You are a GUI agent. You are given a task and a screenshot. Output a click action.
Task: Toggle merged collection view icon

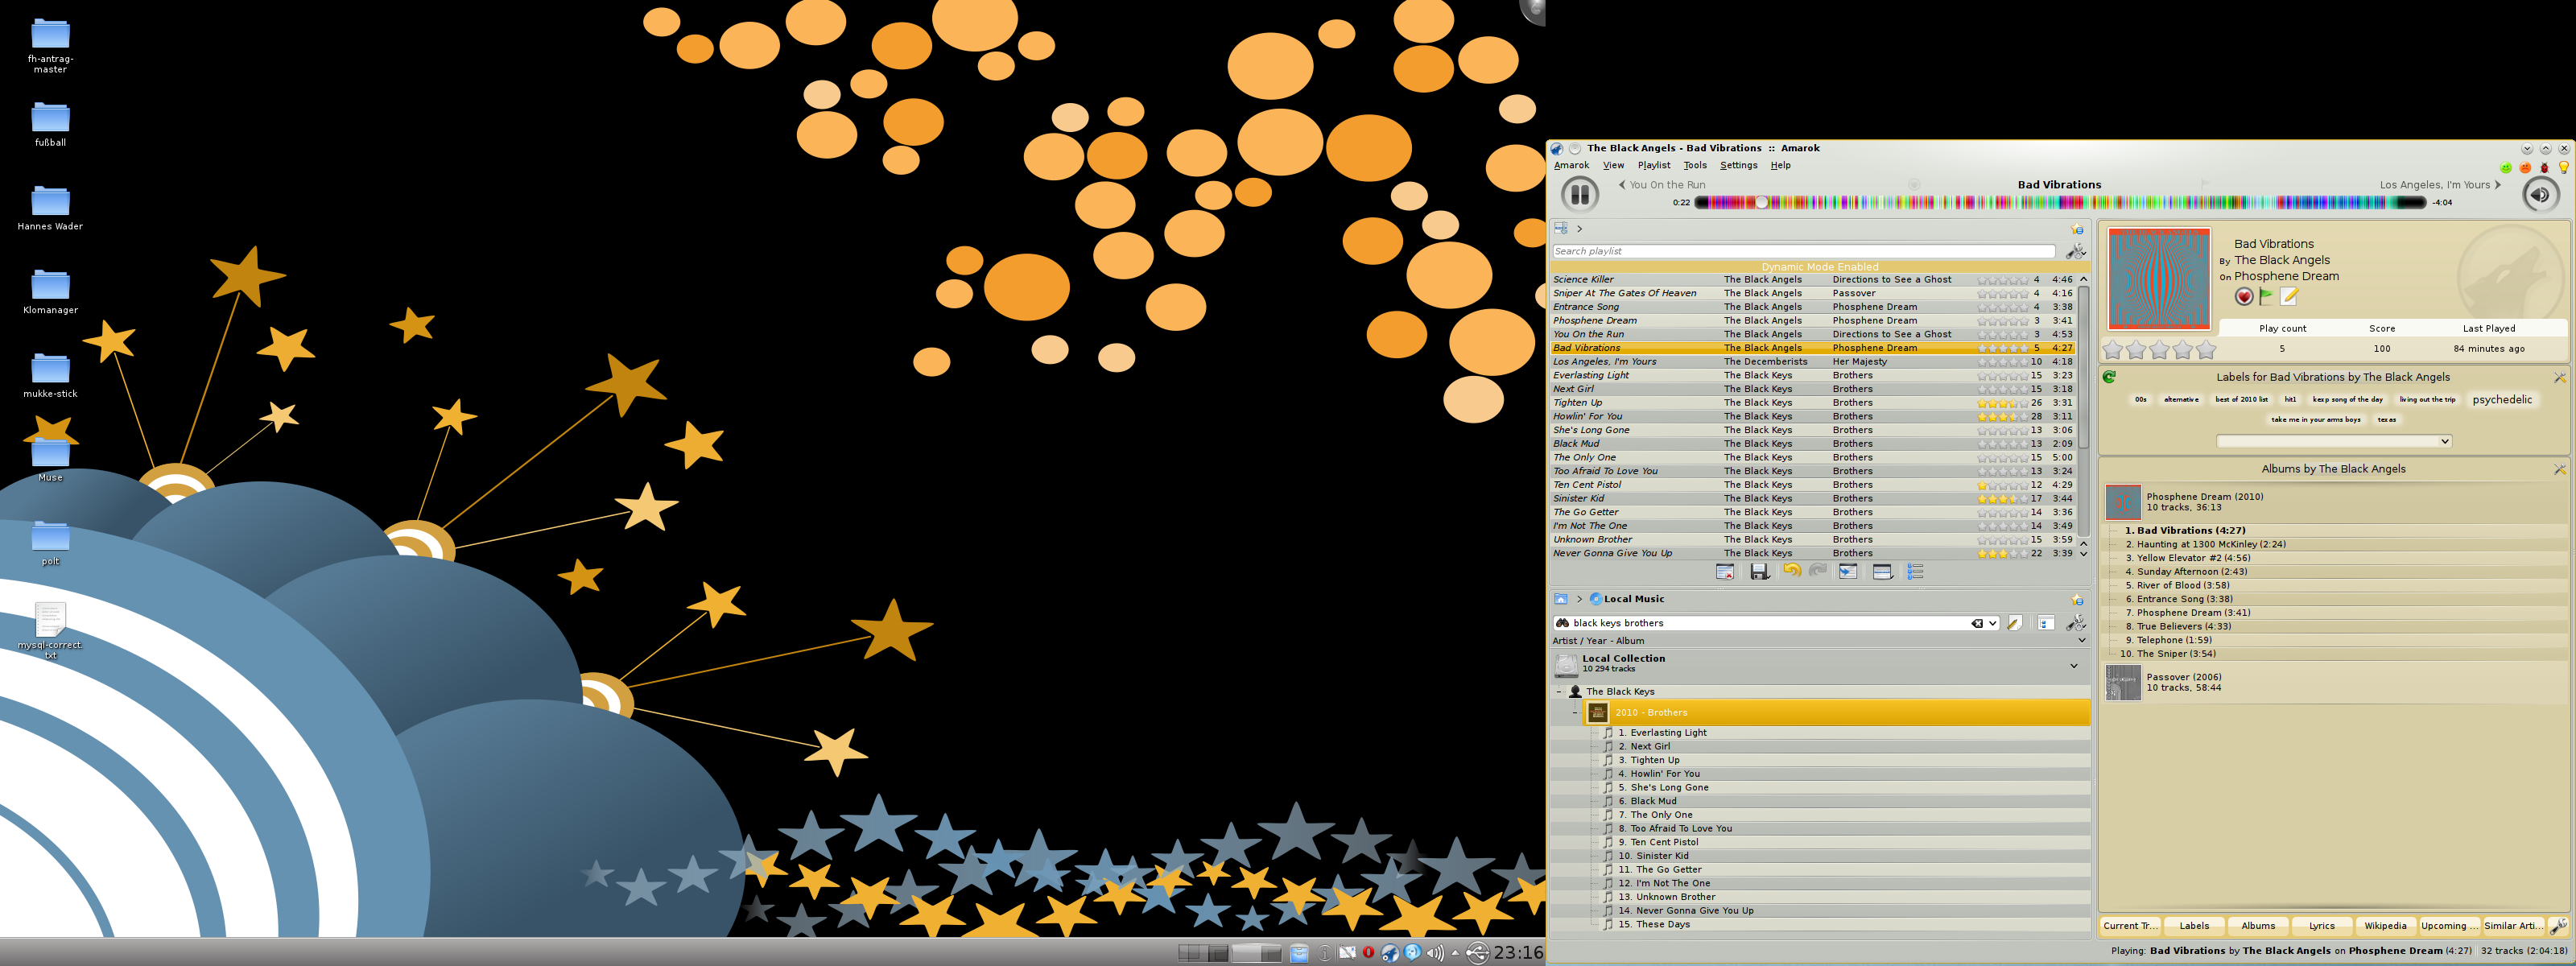tap(2045, 623)
